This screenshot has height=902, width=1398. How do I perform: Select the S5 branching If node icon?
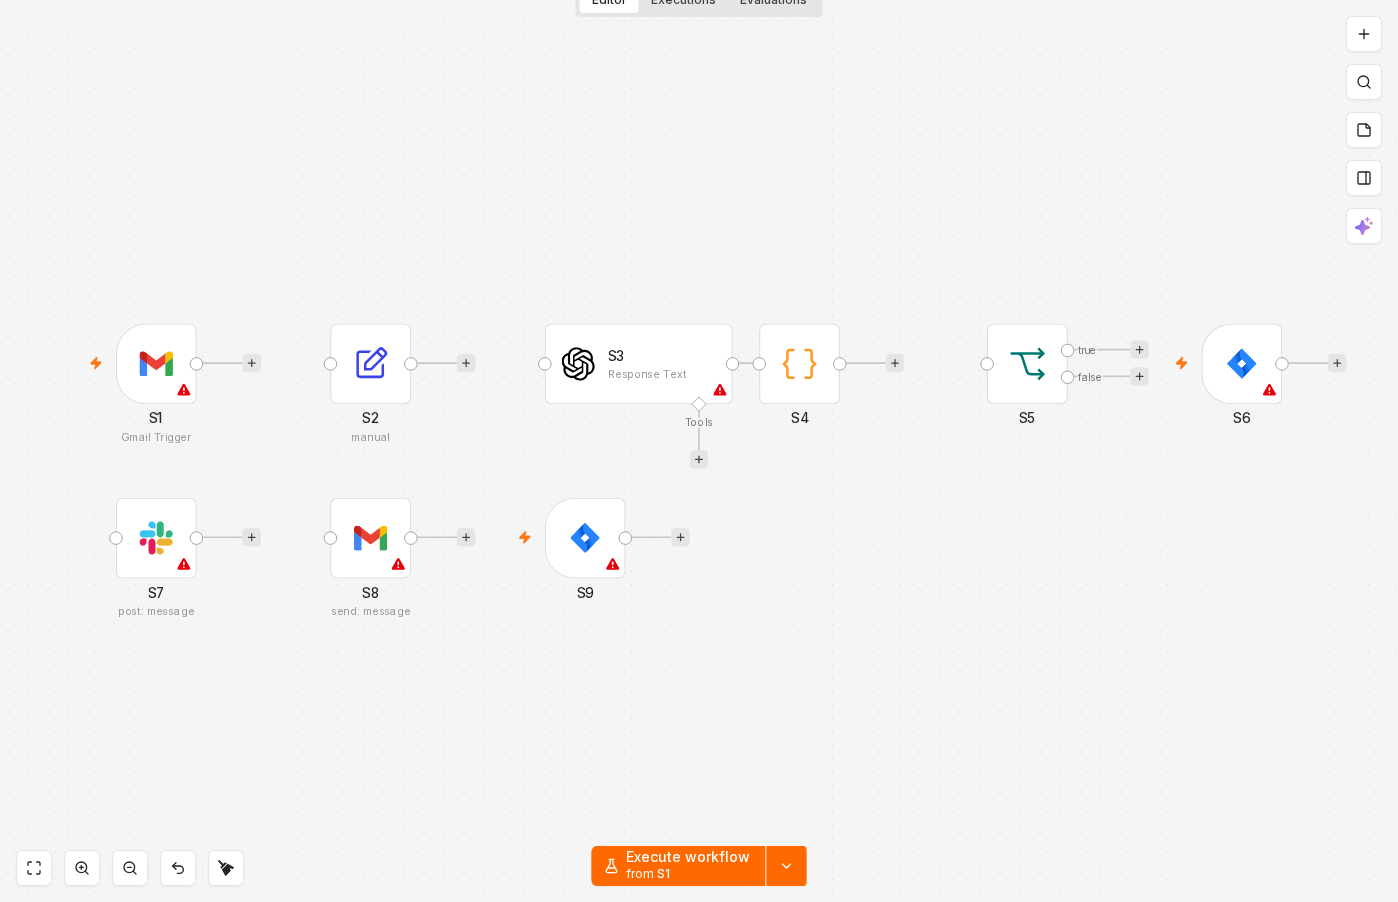tap(1027, 364)
